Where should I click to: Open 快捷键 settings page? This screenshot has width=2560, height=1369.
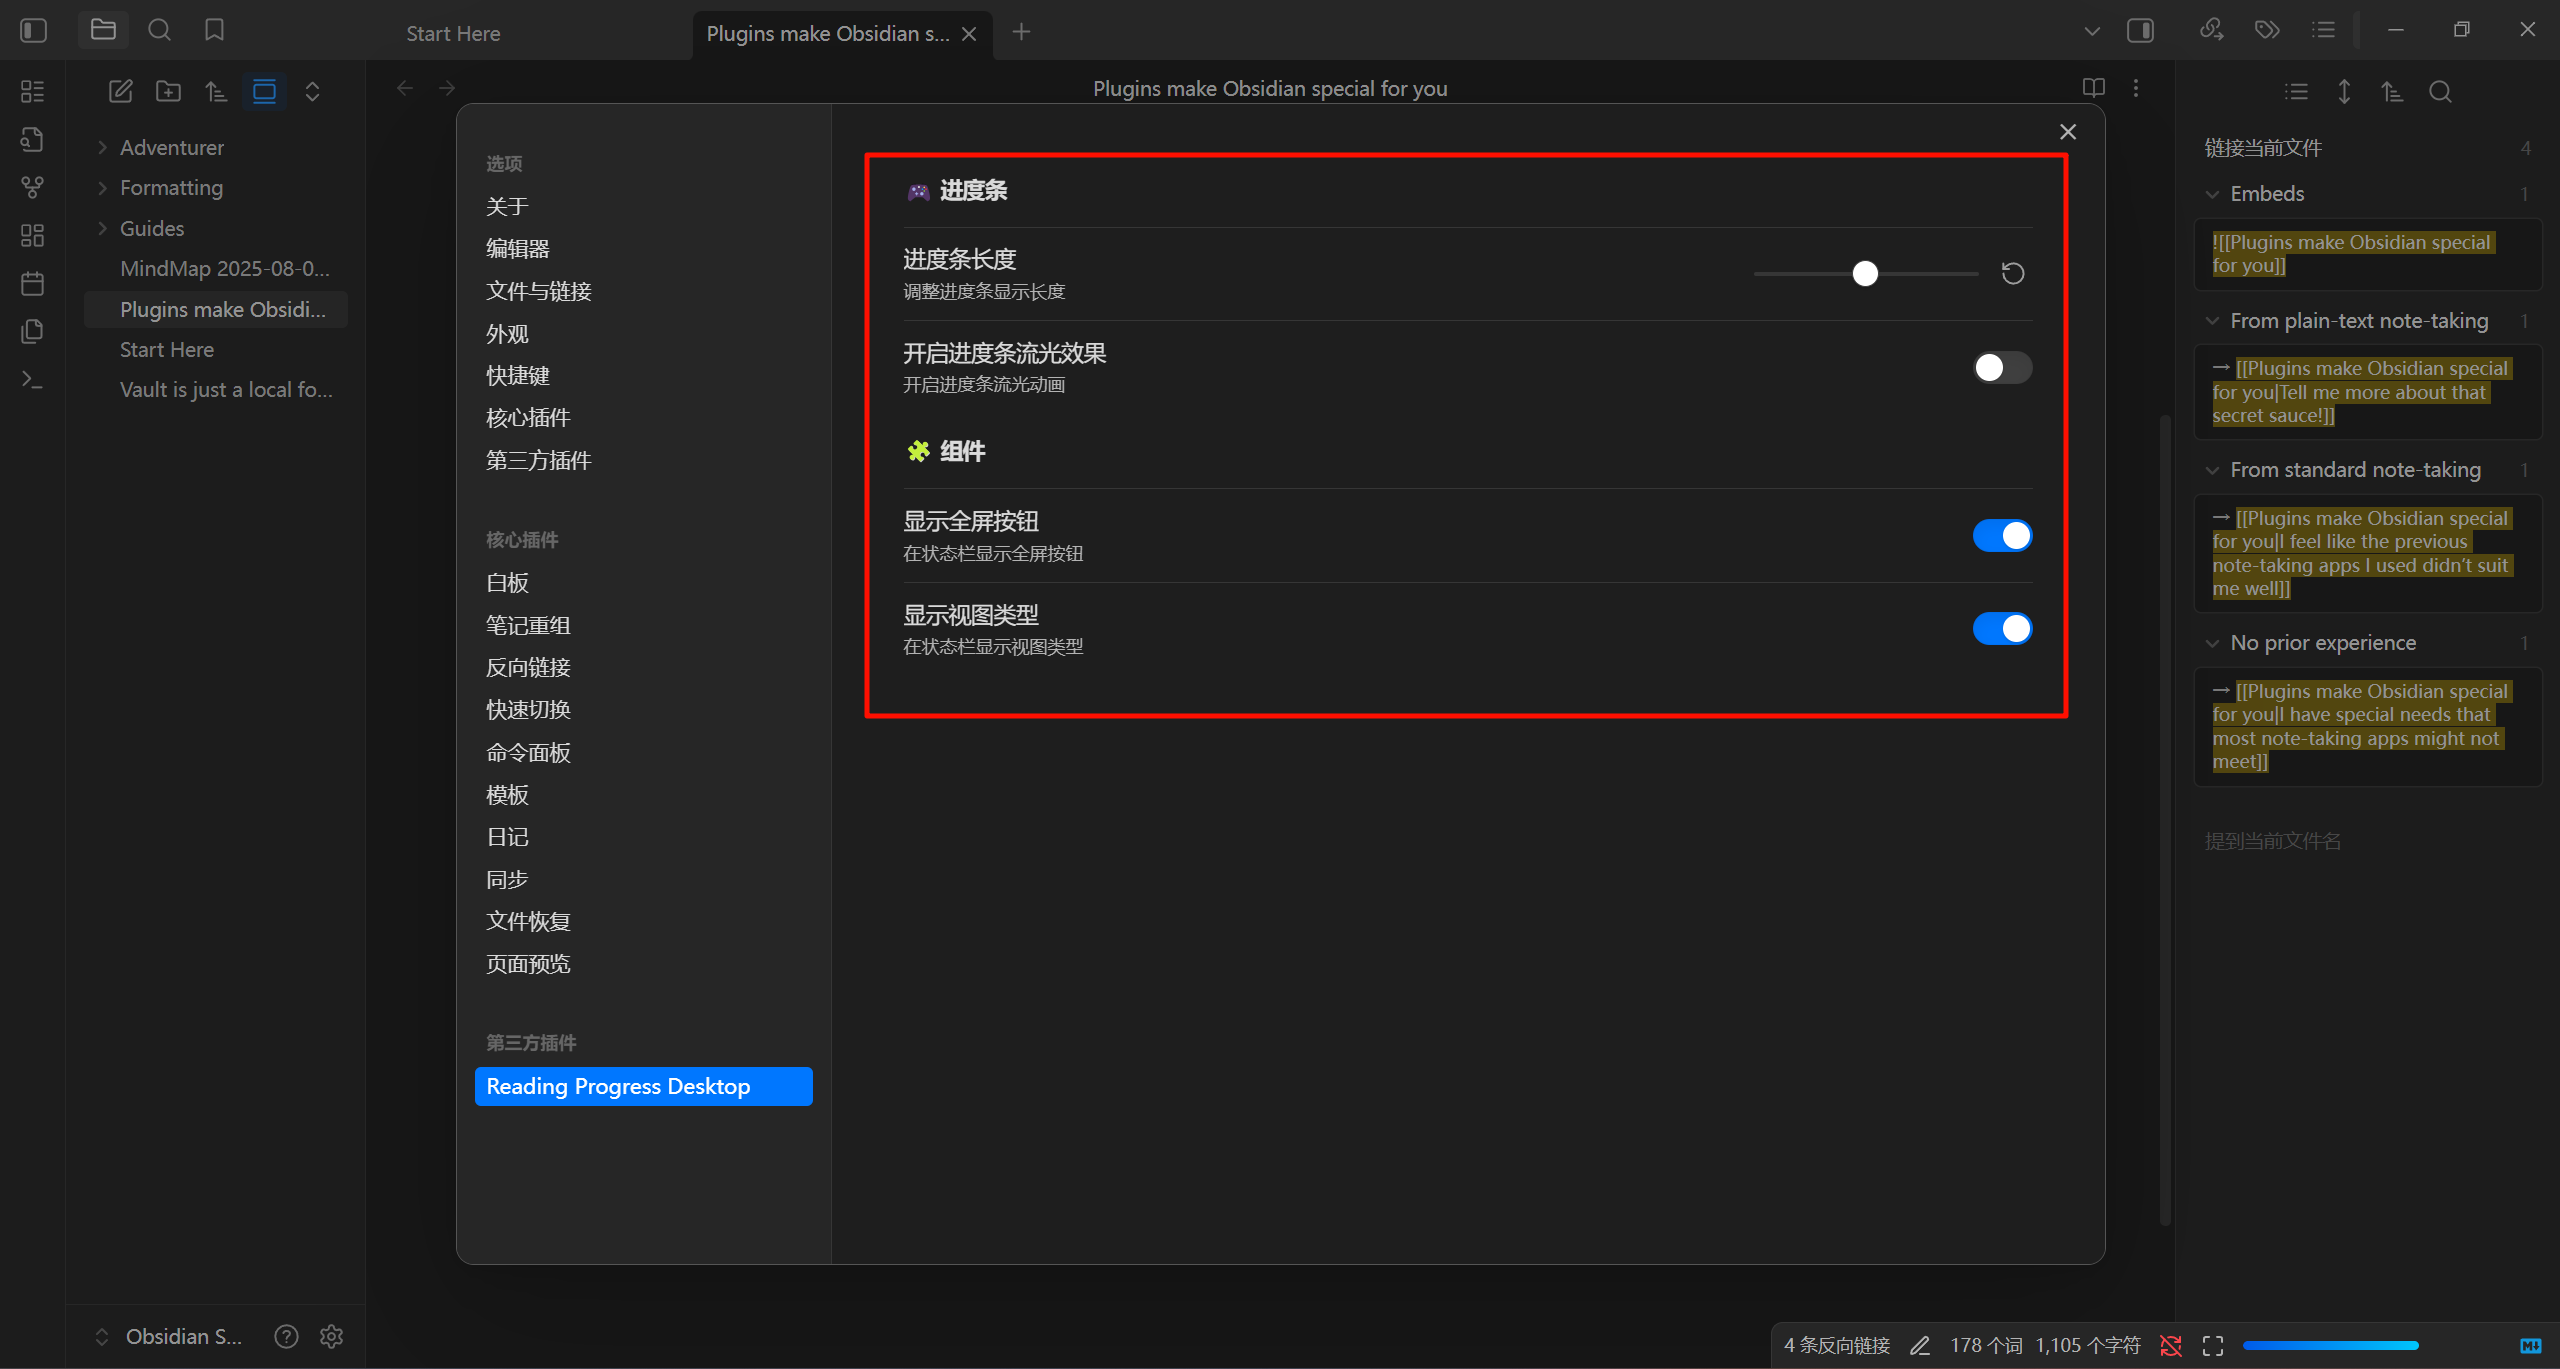click(x=517, y=376)
